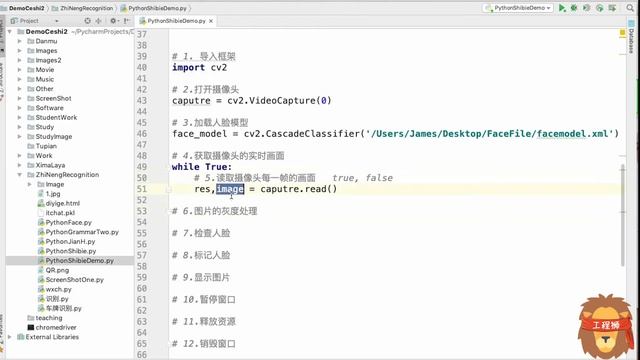Image resolution: width=640 pixels, height=360 pixels.
Task: Collapse the ZhiNengRecognition folder arrow
Action: click(19, 175)
